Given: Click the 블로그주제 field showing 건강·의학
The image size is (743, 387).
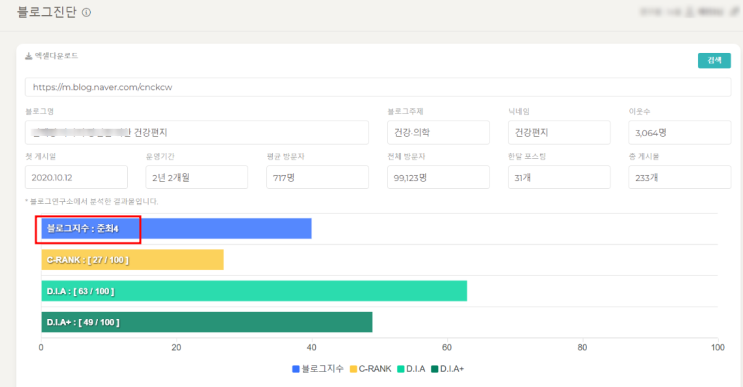Looking at the screenshot, I should 438,132.
